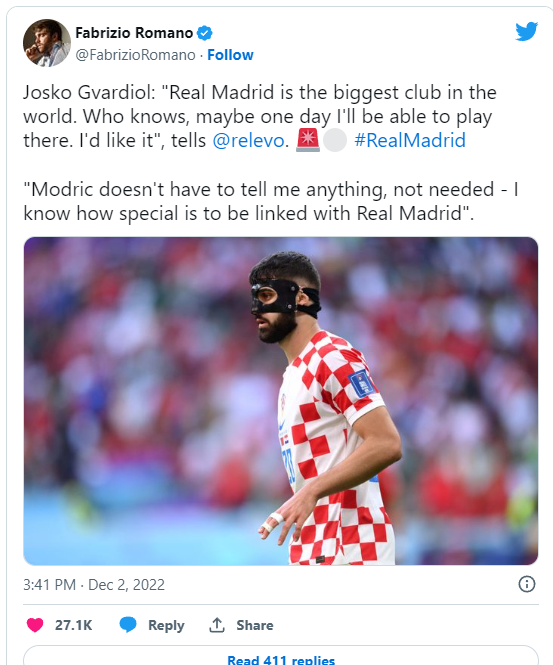Open the tweet info circle icon
The height and width of the screenshot is (665, 553).
[527, 584]
